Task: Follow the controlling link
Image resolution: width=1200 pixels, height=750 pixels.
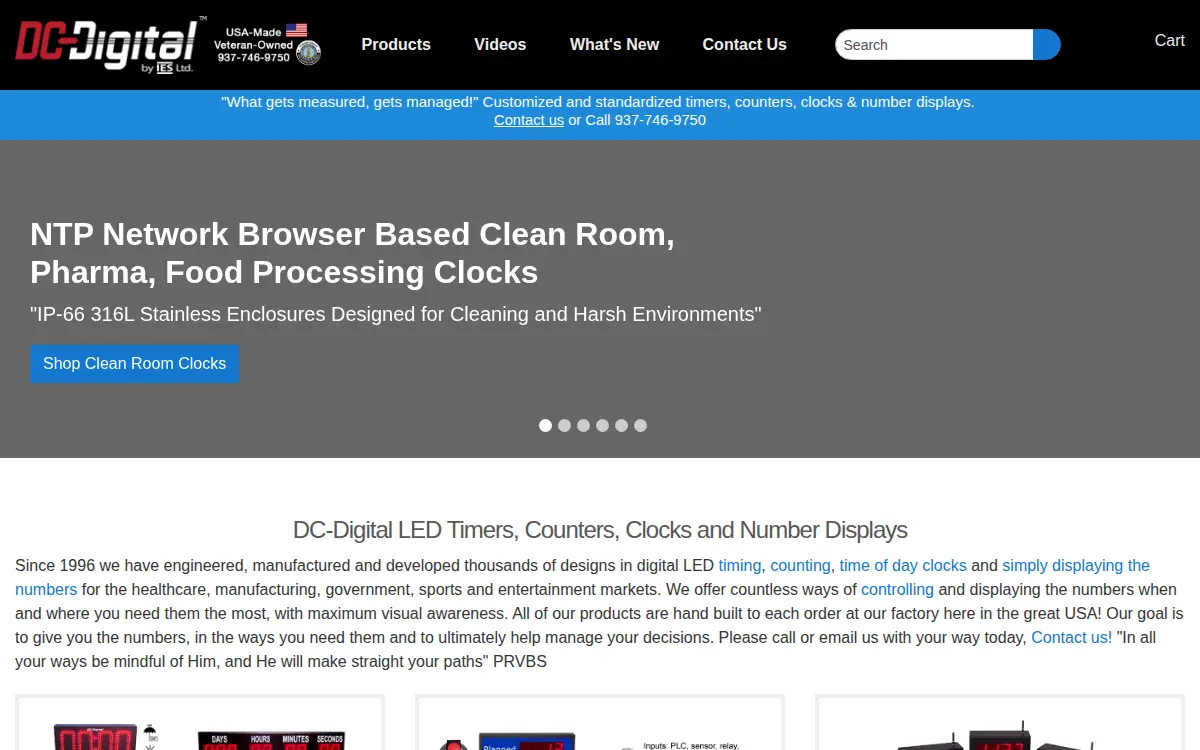Action: point(897,590)
